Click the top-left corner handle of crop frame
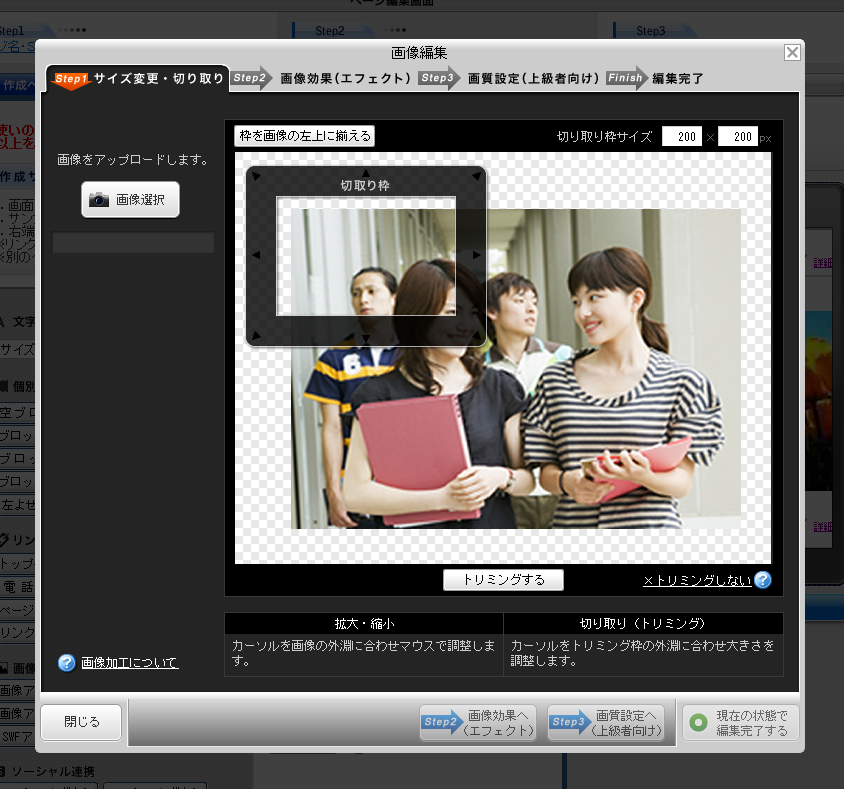Image resolution: width=844 pixels, height=789 pixels. [x=256, y=176]
